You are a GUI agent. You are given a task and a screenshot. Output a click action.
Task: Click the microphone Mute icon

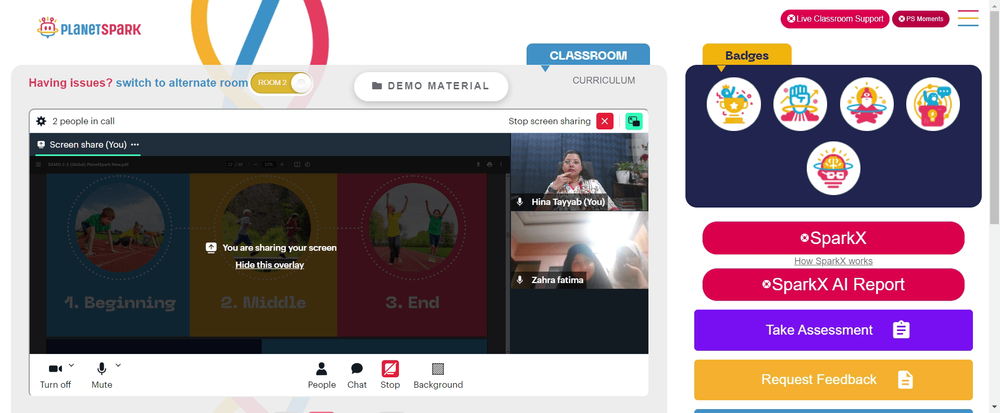[x=101, y=368]
